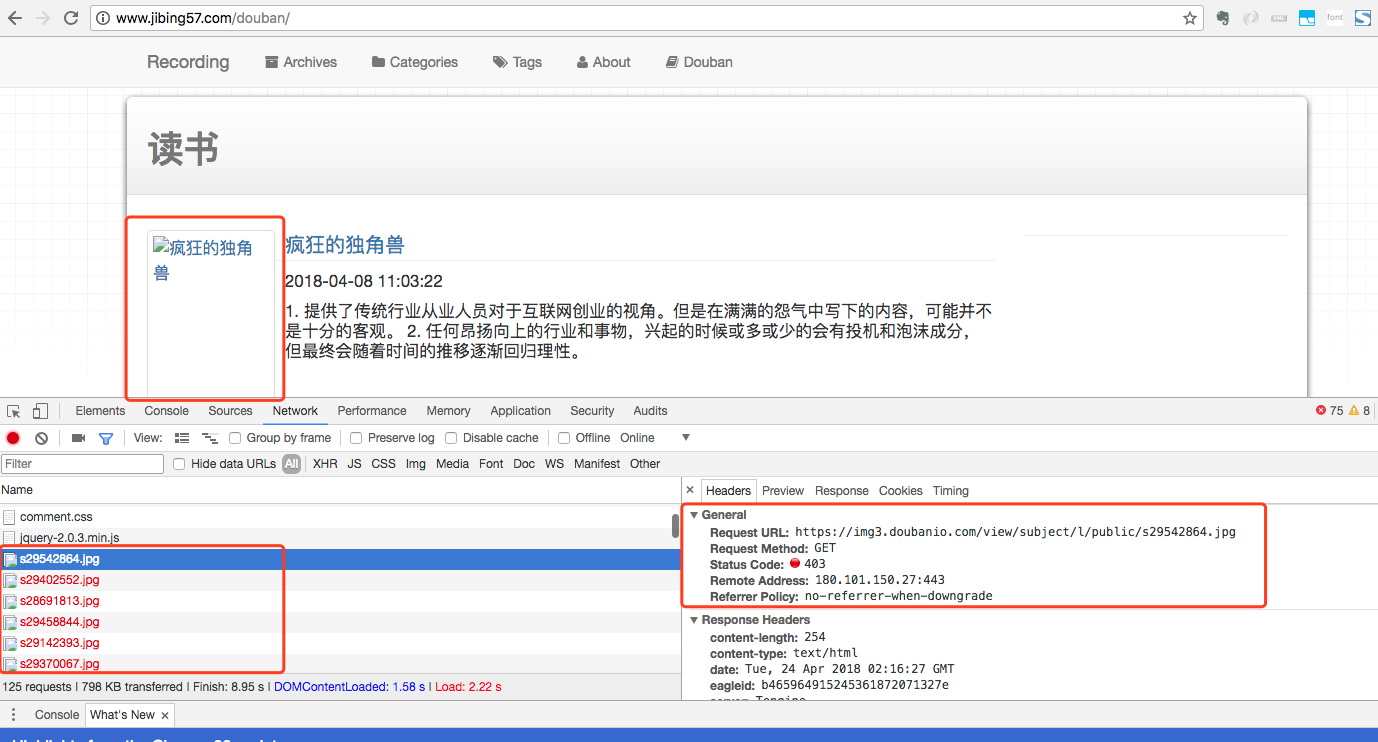This screenshot has width=1378, height=742.
Task: Focus the network Filter text field
Action: click(x=83, y=464)
